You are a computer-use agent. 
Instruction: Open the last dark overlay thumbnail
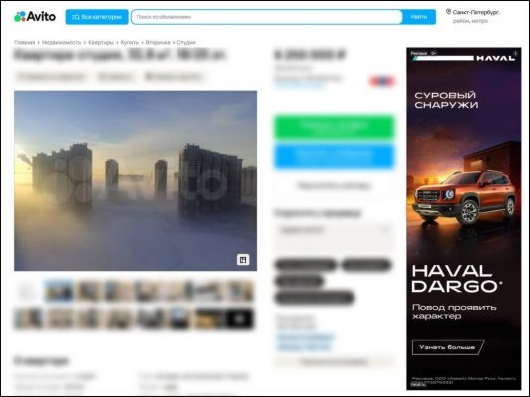pos(239,319)
